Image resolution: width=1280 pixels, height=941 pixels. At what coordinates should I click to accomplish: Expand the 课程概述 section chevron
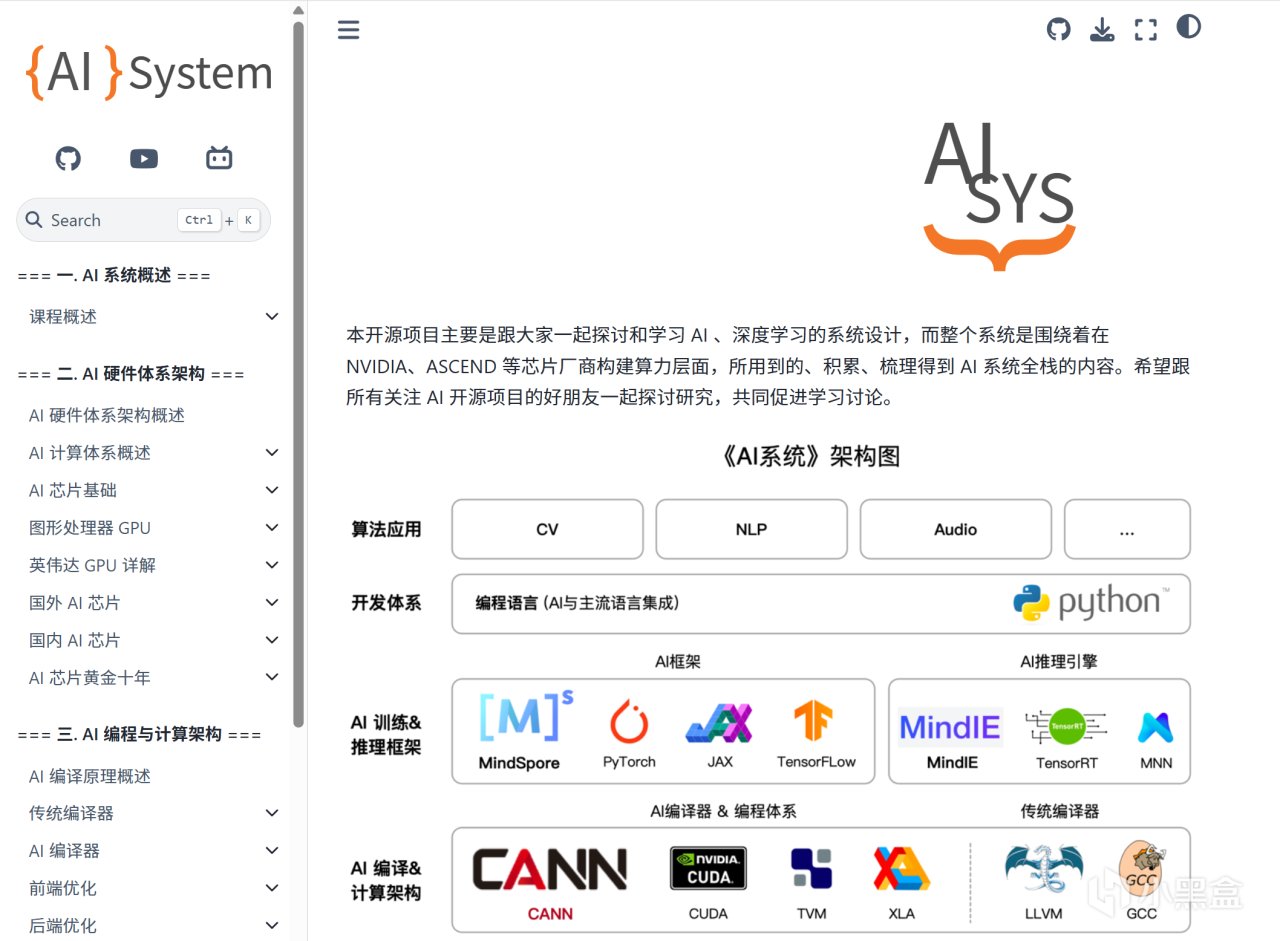(x=272, y=316)
